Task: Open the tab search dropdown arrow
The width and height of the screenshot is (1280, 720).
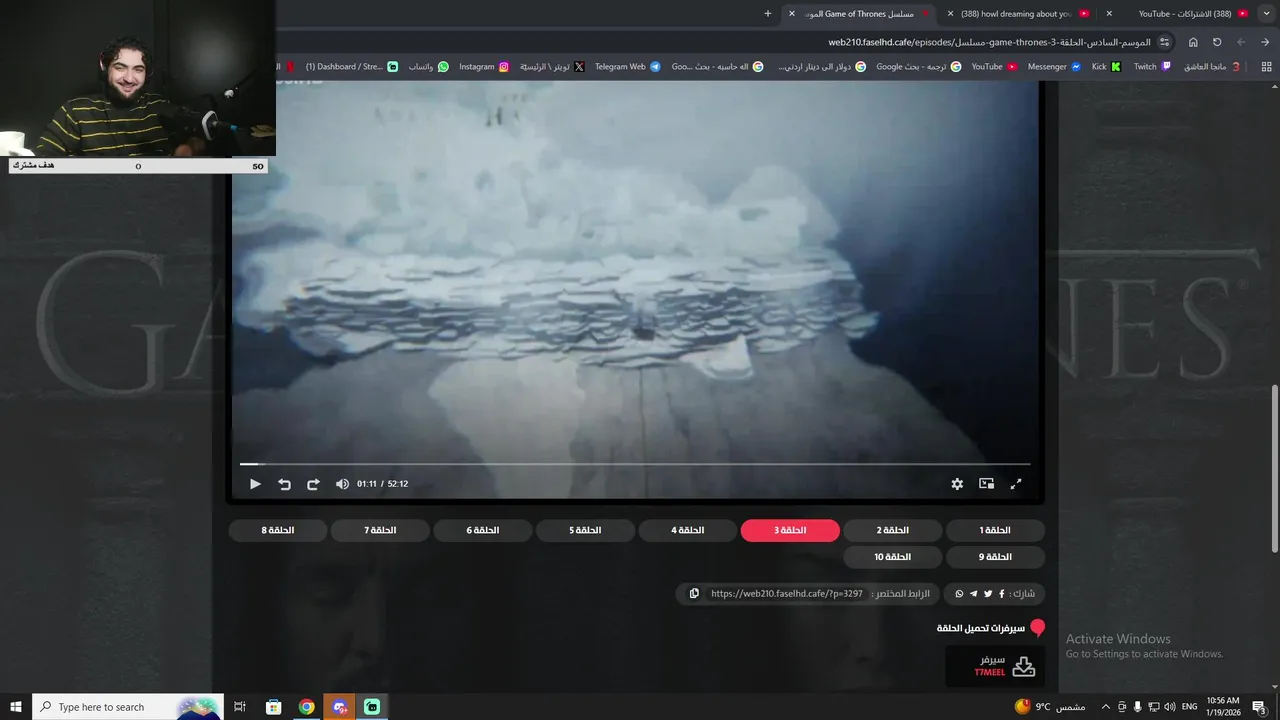Action: [x=1266, y=14]
